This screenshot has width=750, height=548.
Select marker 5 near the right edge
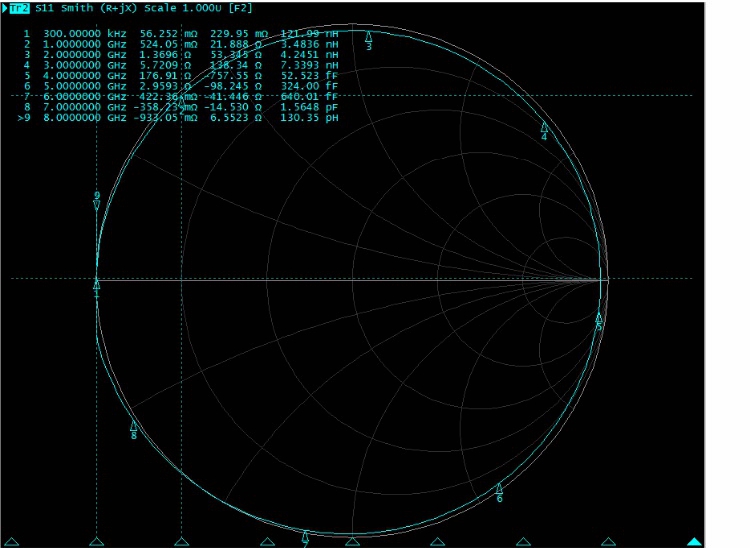click(599, 320)
